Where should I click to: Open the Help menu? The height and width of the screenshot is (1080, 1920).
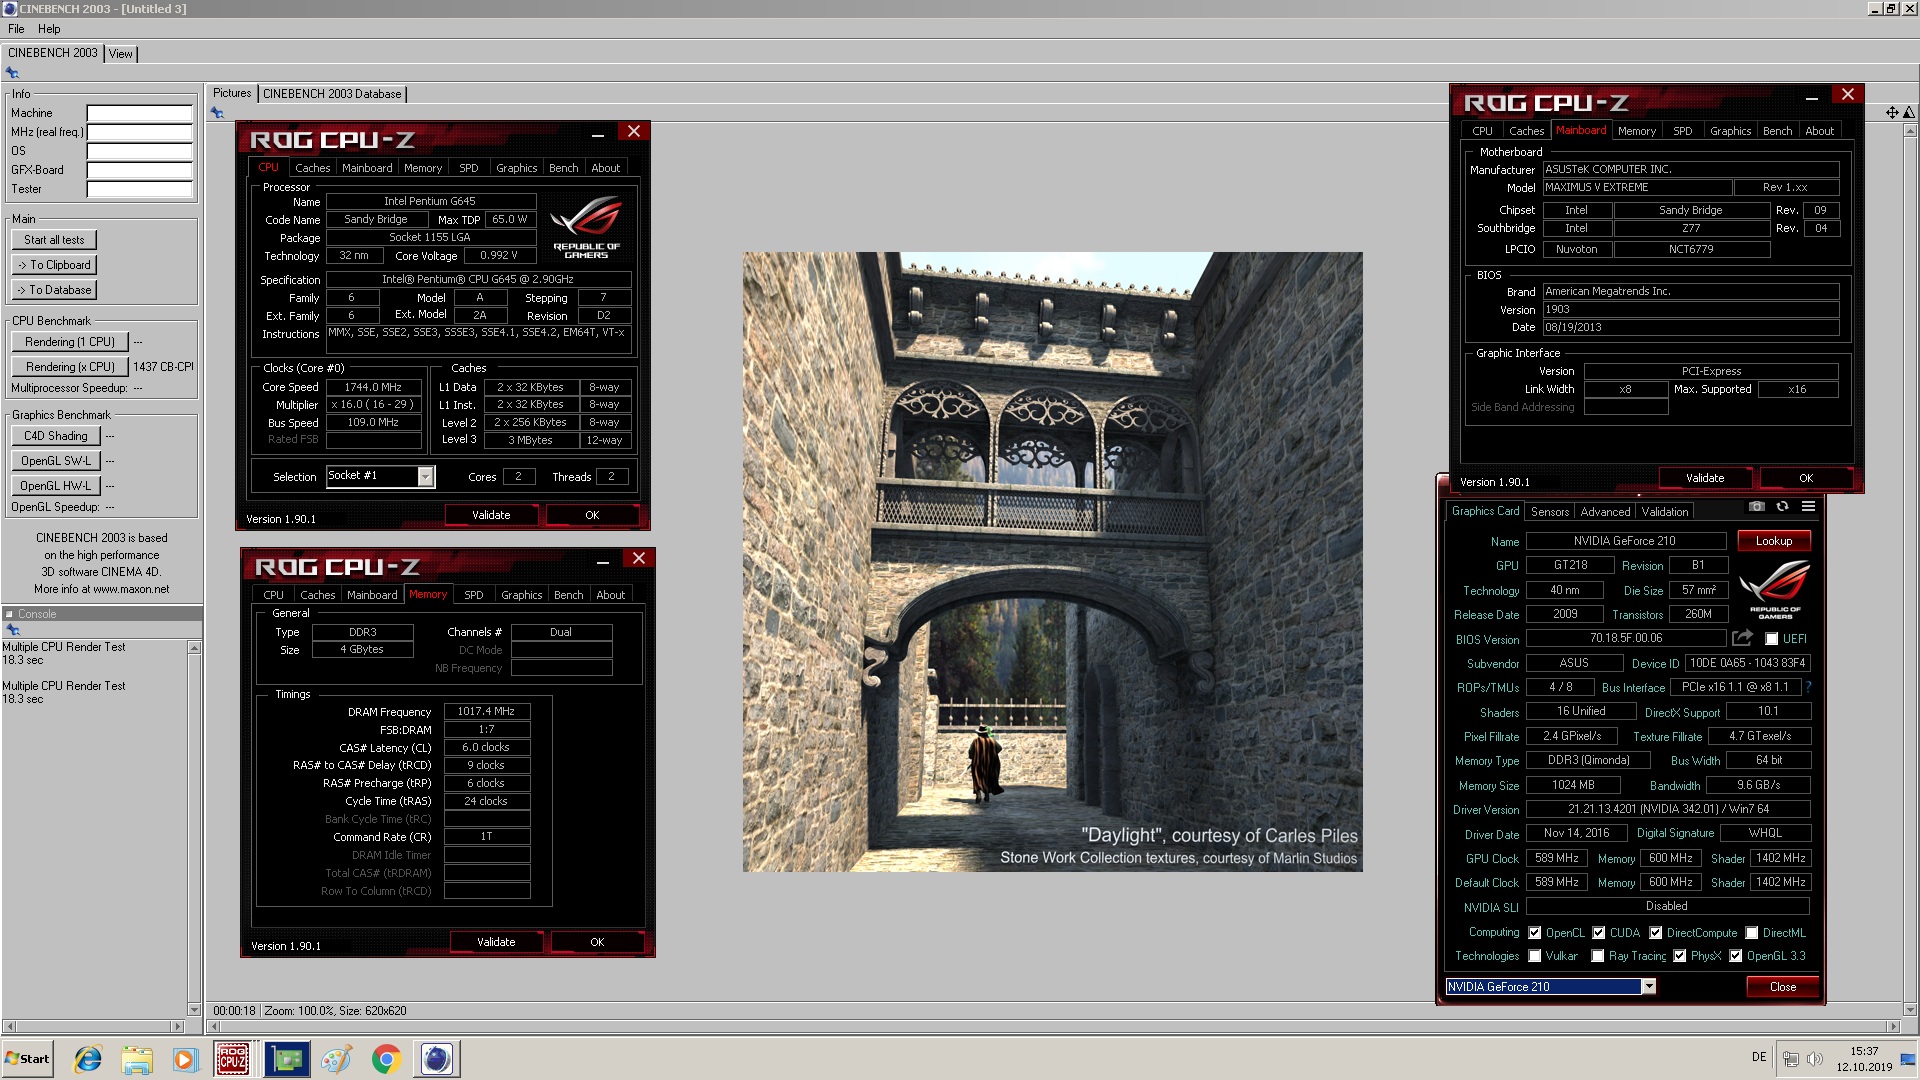49,29
